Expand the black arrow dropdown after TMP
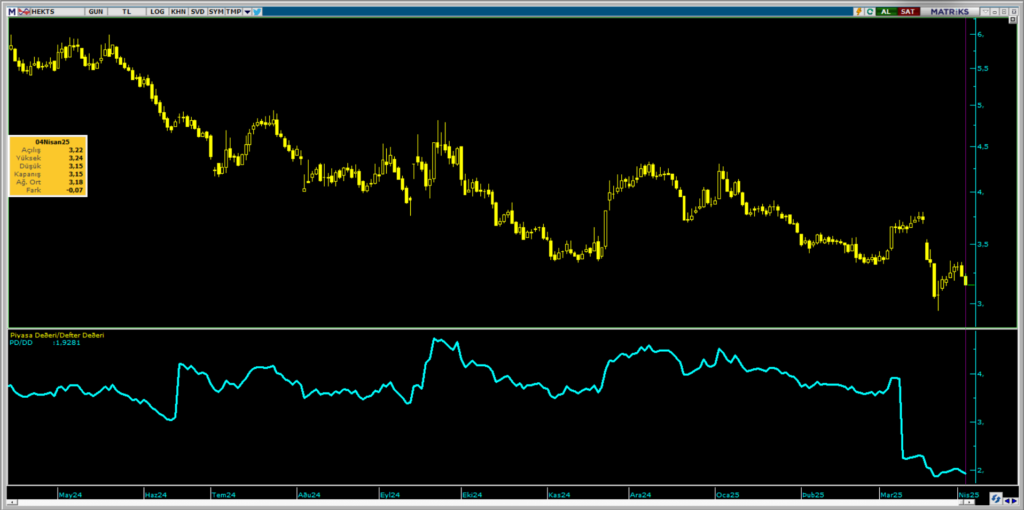Viewport: 1024px width, 510px height. (247, 12)
